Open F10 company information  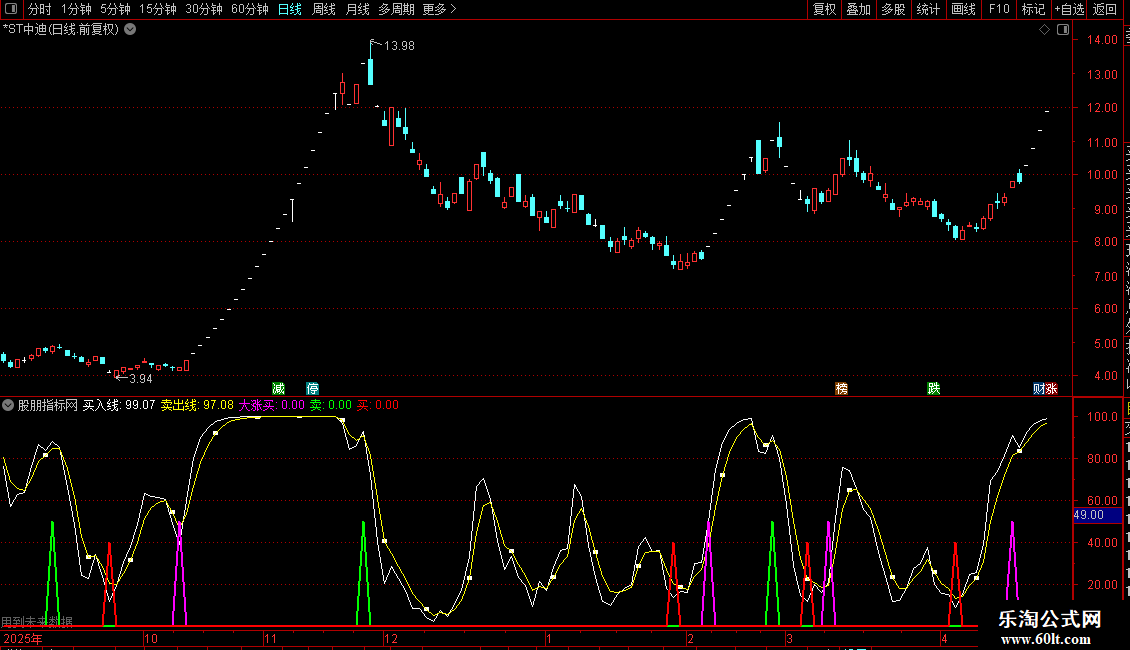click(999, 9)
